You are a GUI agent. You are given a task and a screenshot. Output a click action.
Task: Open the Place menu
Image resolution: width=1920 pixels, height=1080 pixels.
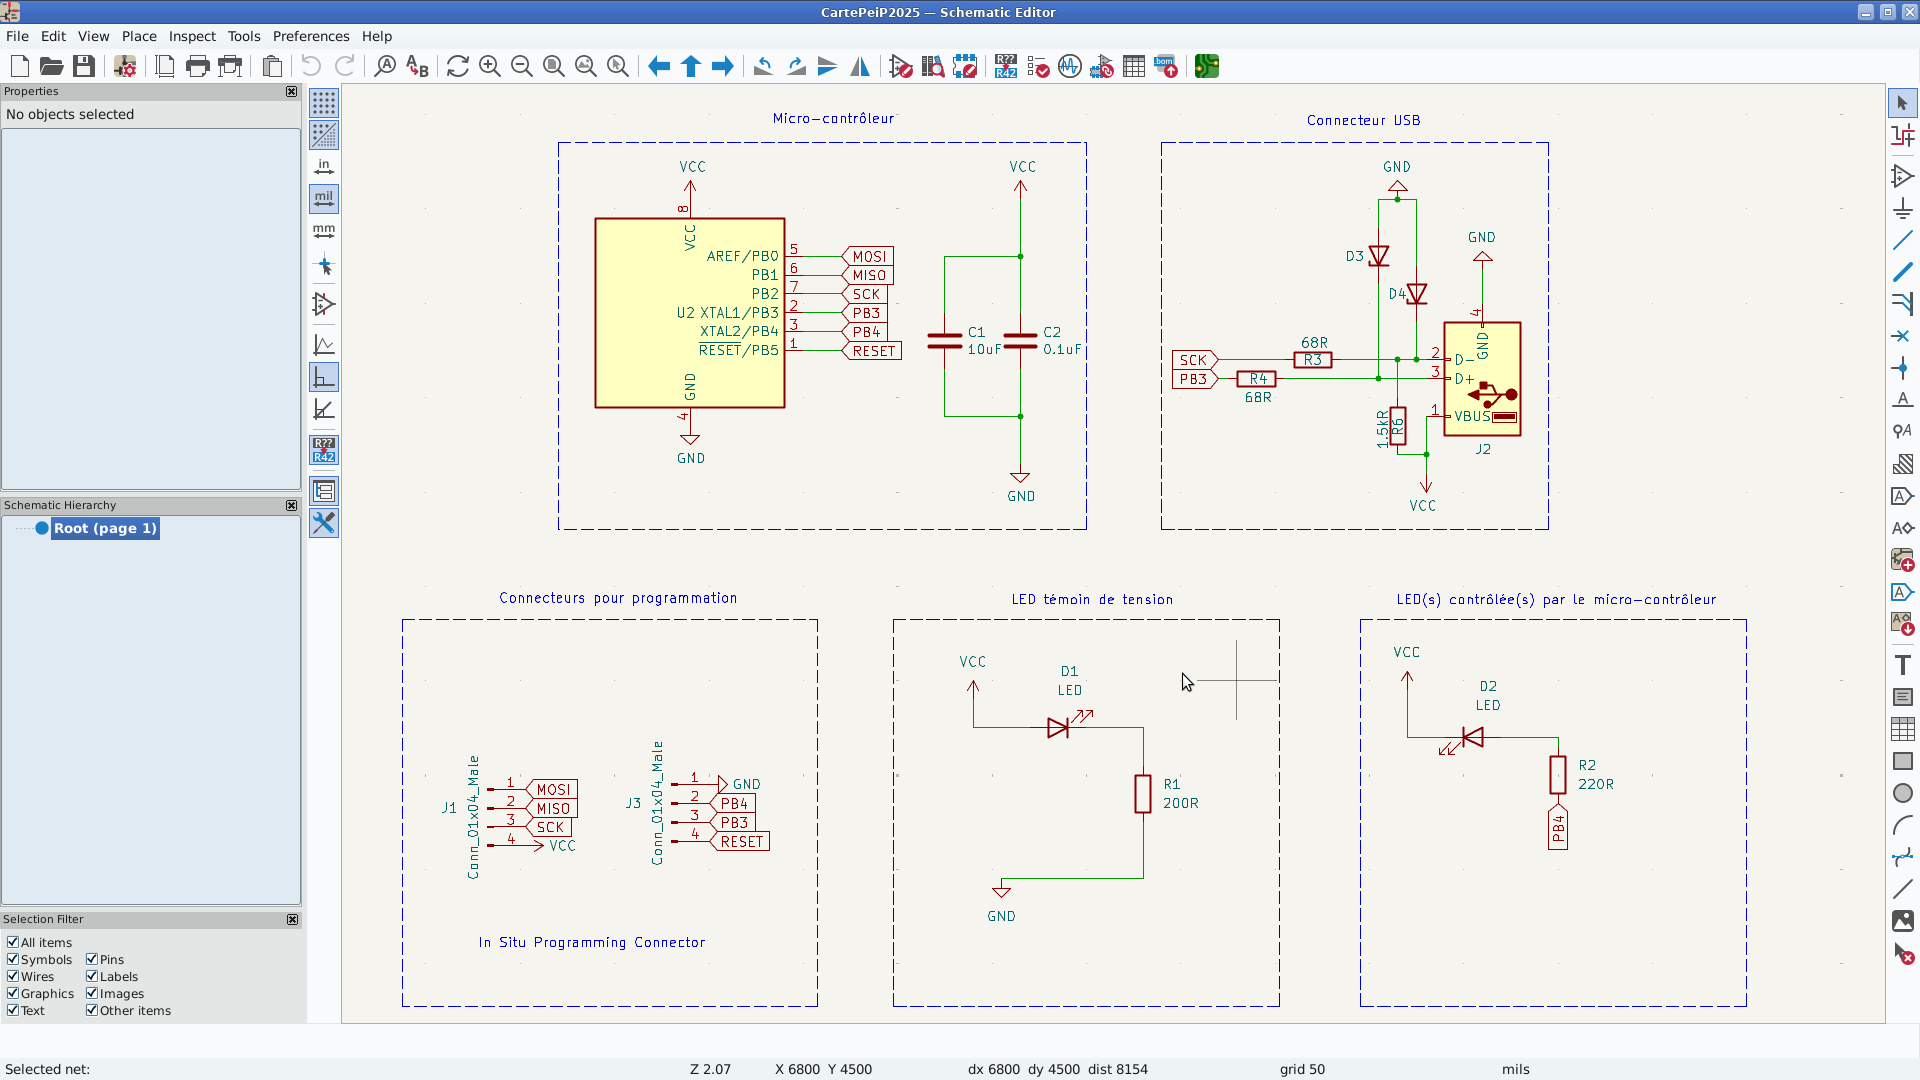pos(139,36)
